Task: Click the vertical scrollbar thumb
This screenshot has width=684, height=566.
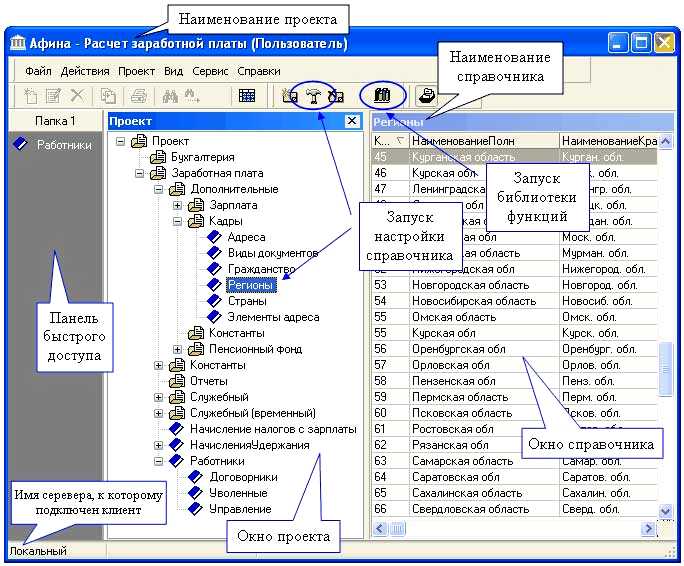Action: click(x=665, y=369)
